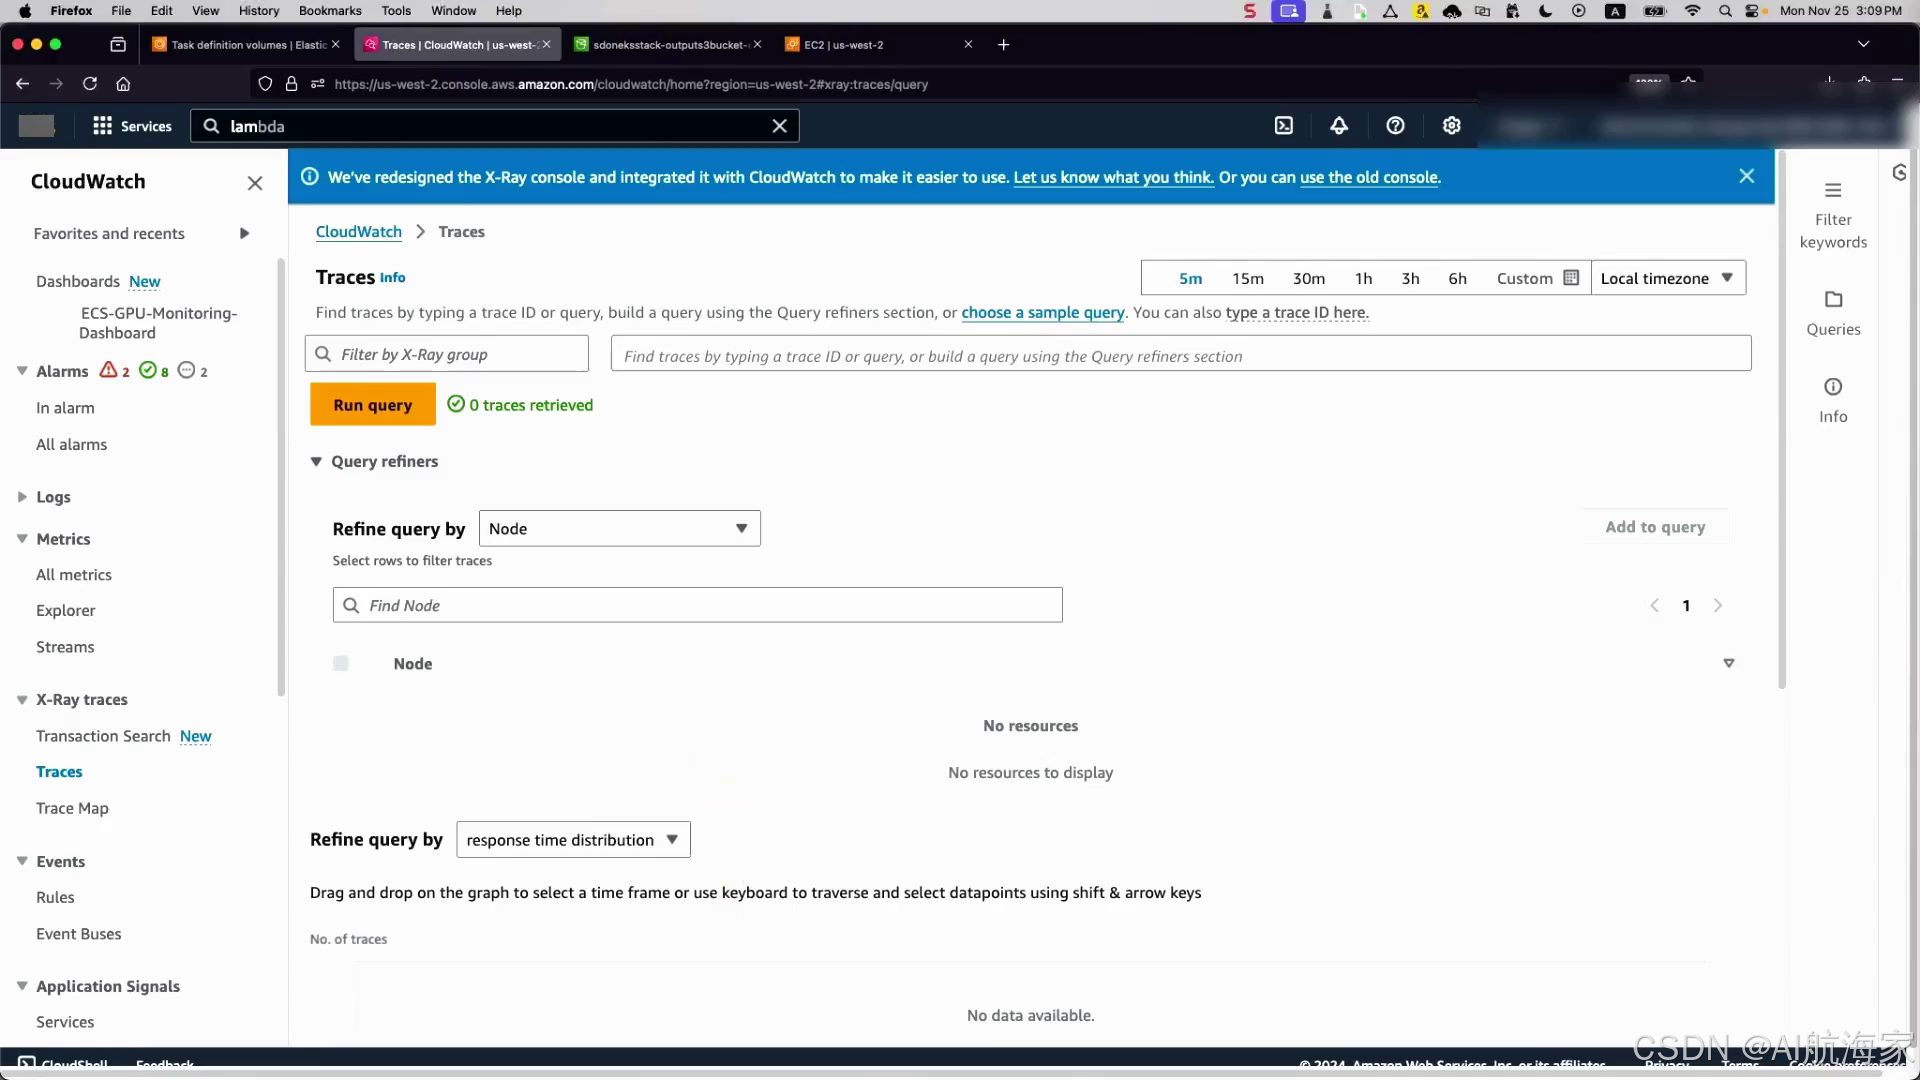Select the 3h time range
This screenshot has width=1920, height=1080.
pos(1410,279)
